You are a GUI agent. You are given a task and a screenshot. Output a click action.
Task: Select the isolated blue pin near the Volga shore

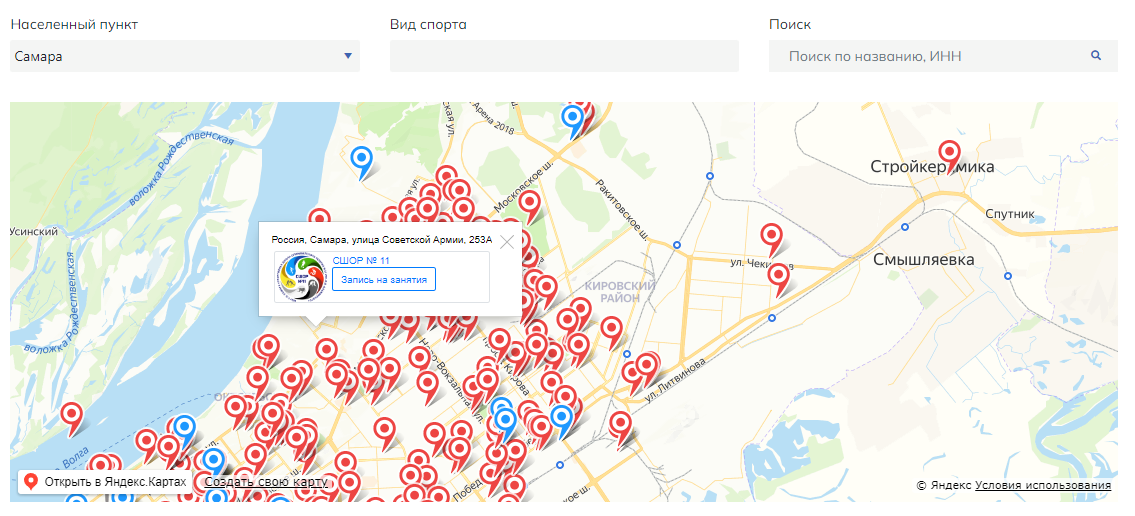(x=361, y=158)
